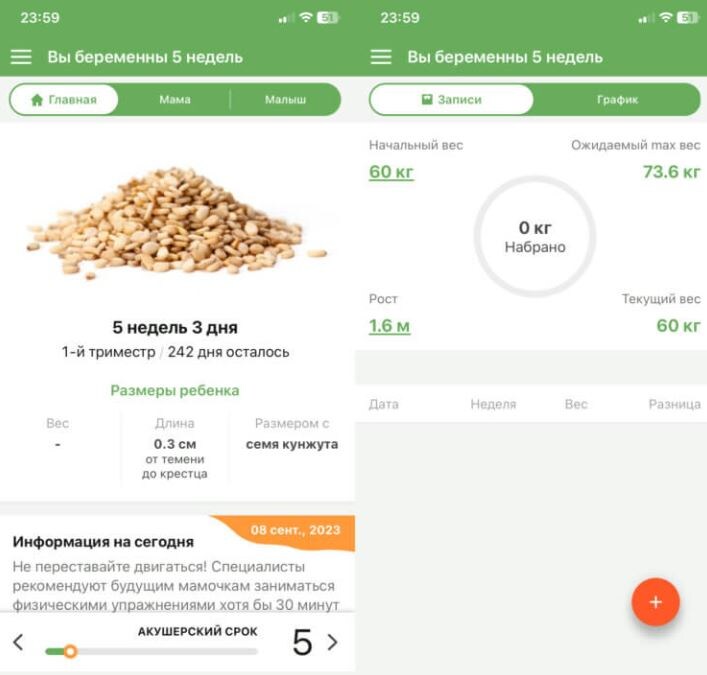Tap the sesame seeds picture
Image resolution: width=707 pixels, height=675 pixels.
point(176,223)
